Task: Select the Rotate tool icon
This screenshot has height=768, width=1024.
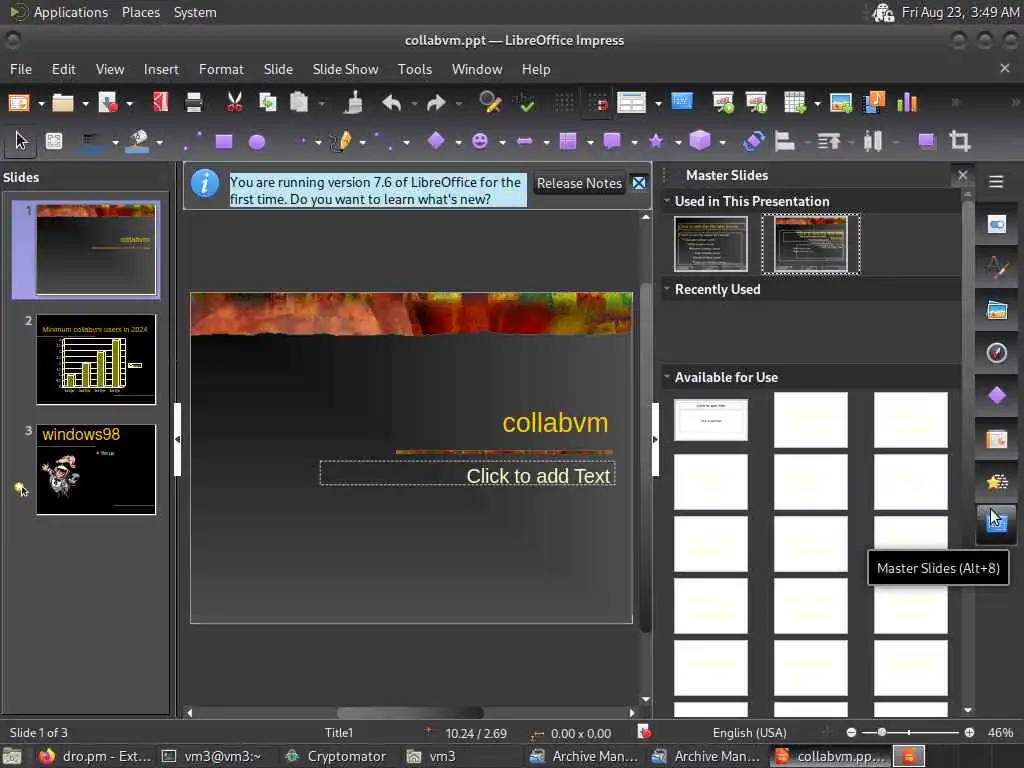Action: 753,141
